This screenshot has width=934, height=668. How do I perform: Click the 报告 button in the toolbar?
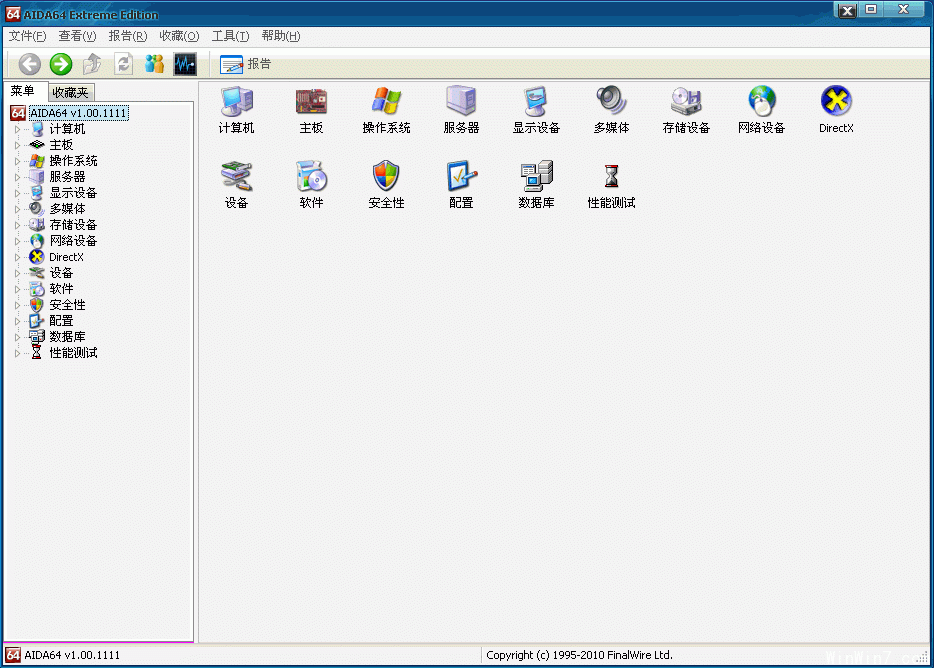246,64
